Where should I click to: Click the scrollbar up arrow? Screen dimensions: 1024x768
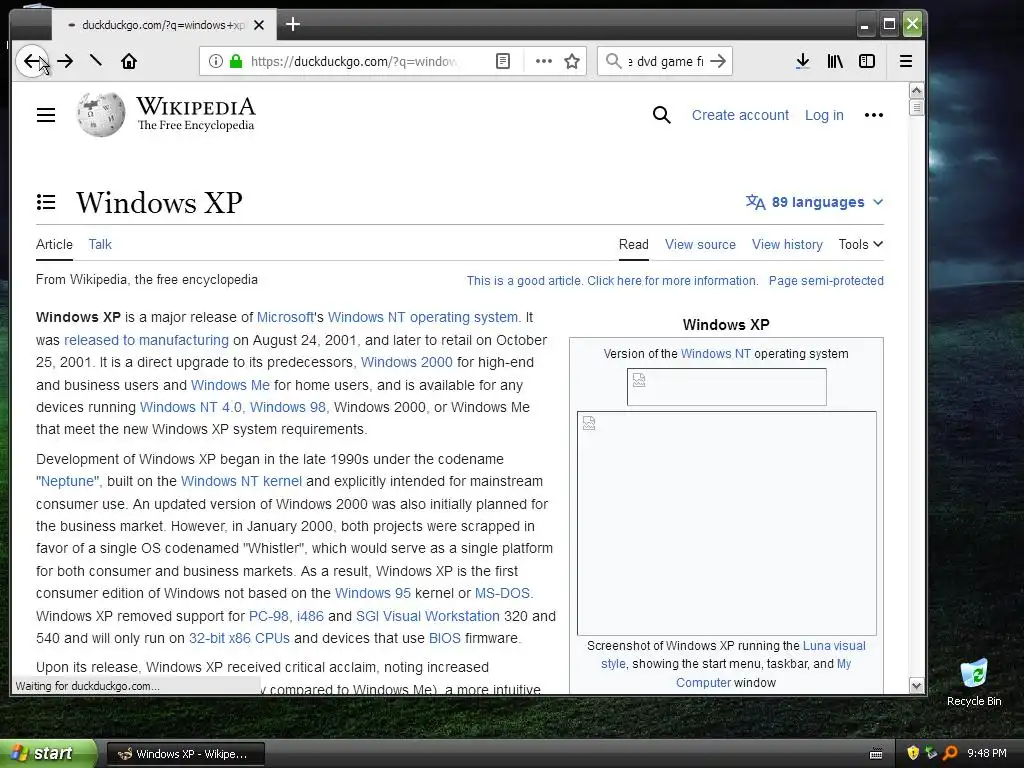(x=916, y=90)
